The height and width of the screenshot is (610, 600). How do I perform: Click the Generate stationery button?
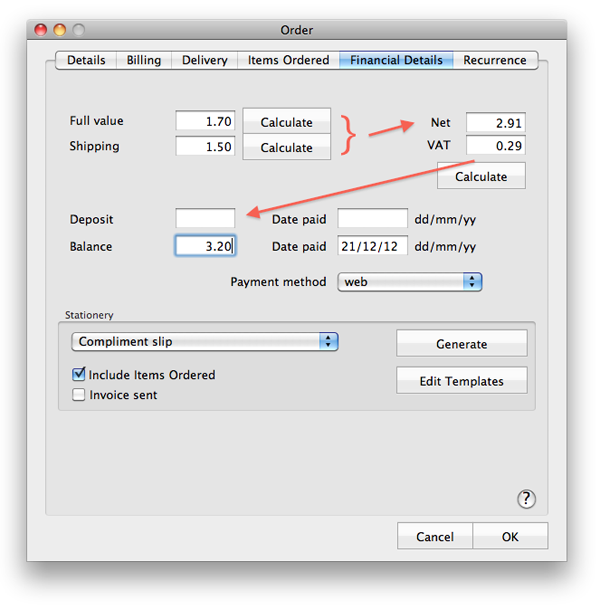click(x=461, y=344)
